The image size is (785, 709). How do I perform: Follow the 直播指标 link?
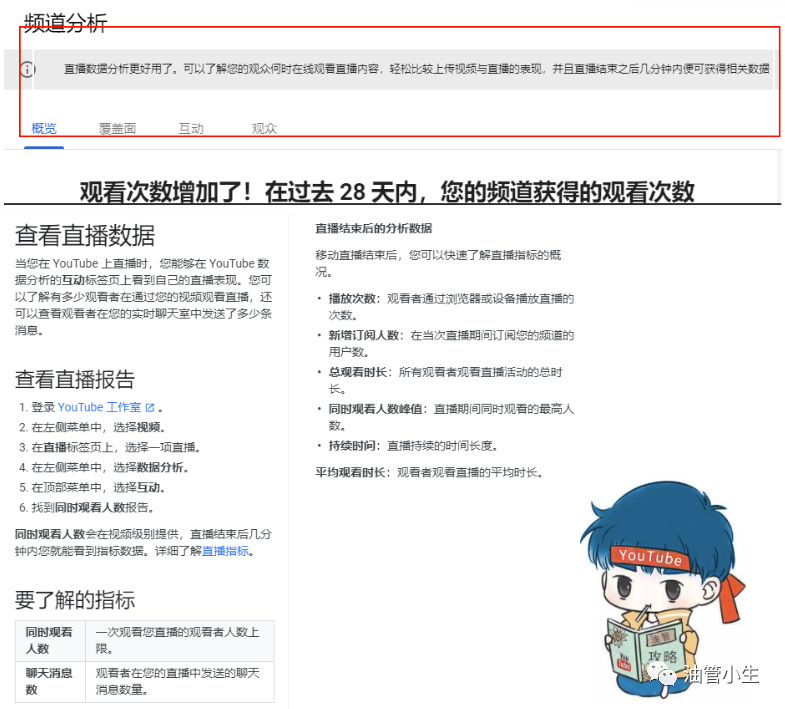pyautogui.click(x=225, y=551)
